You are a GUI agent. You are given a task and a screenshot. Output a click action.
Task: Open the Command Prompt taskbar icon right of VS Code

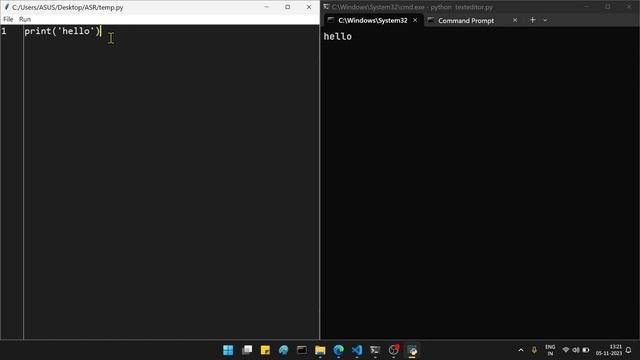click(x=375, y=350)
